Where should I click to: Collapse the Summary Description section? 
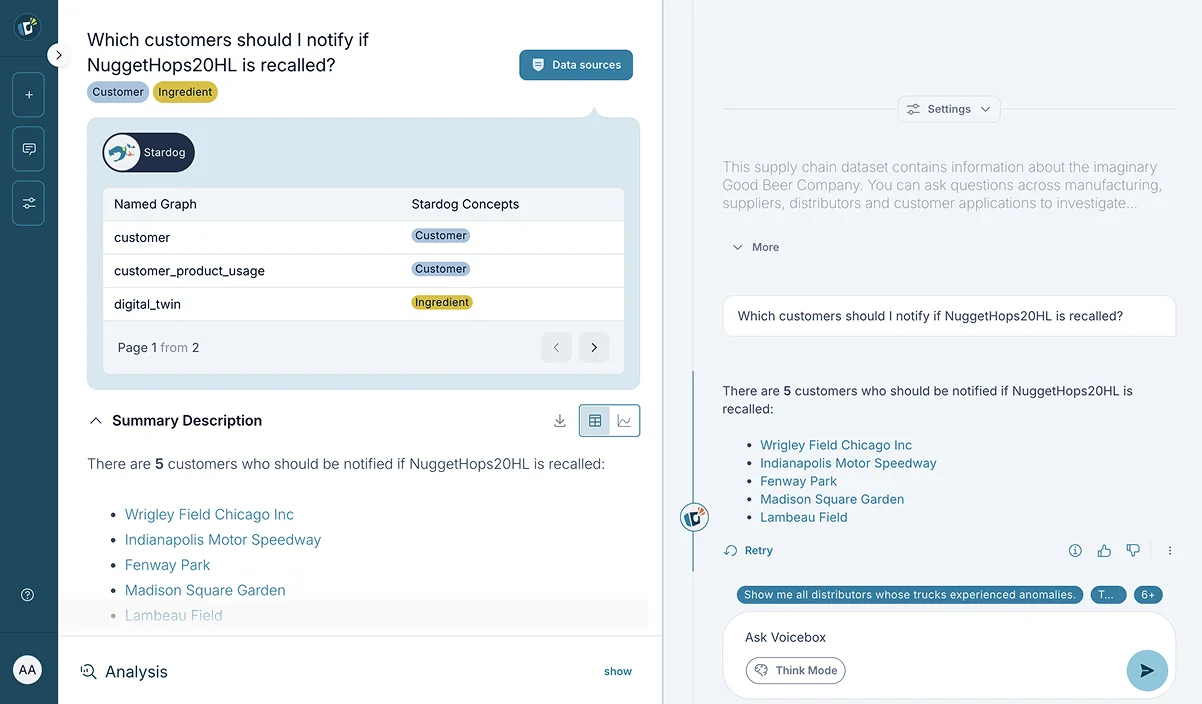(x=96, y=421)
